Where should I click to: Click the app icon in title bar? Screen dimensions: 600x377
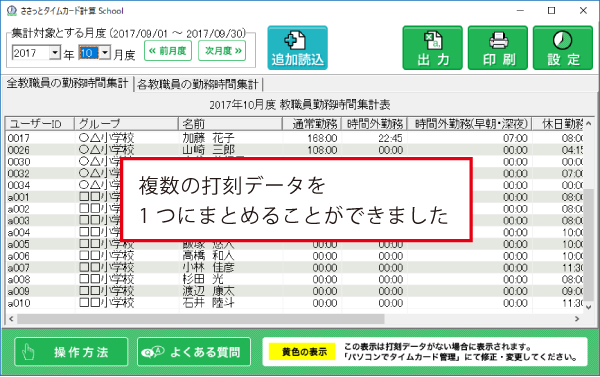pyautogui.click(x=12, y=11)
